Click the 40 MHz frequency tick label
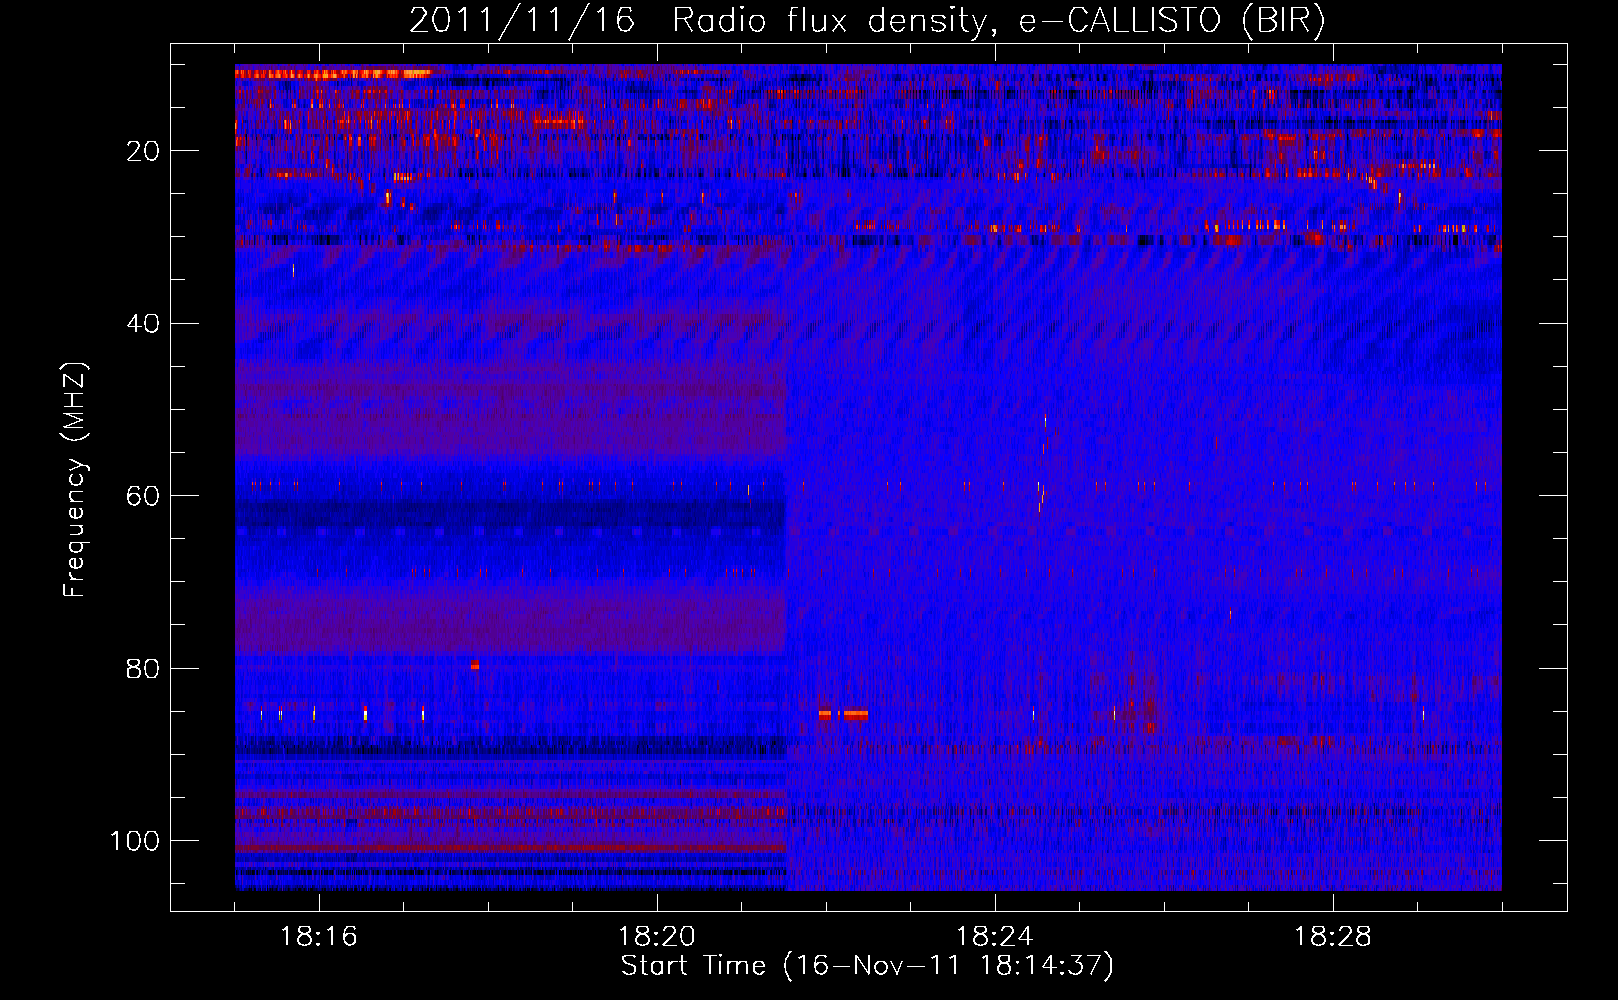This screenshot has height=1000, width=1618. [143, 324]
